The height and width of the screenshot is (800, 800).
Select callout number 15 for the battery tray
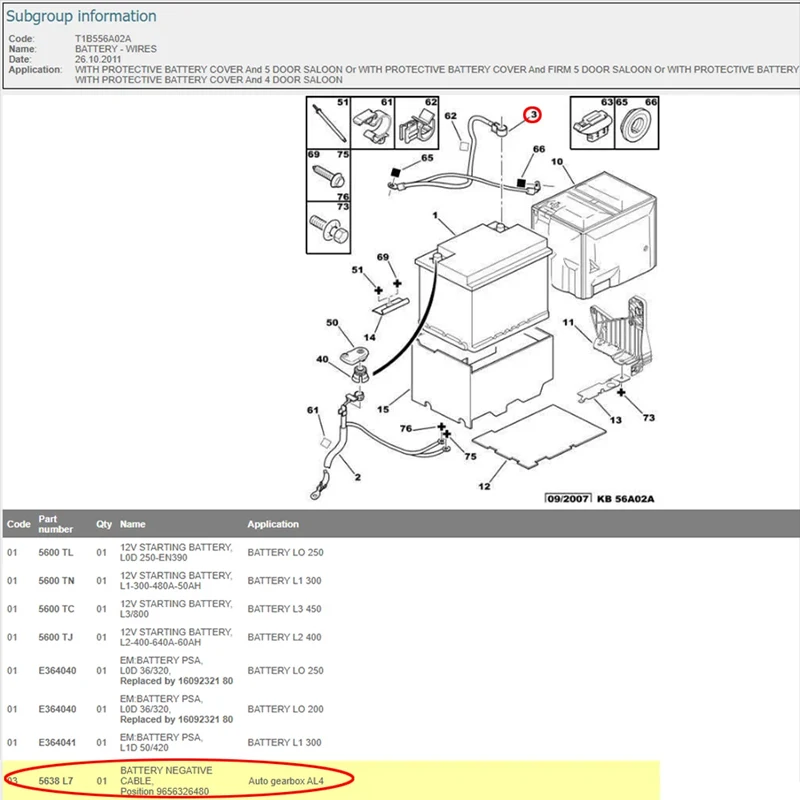383,409
